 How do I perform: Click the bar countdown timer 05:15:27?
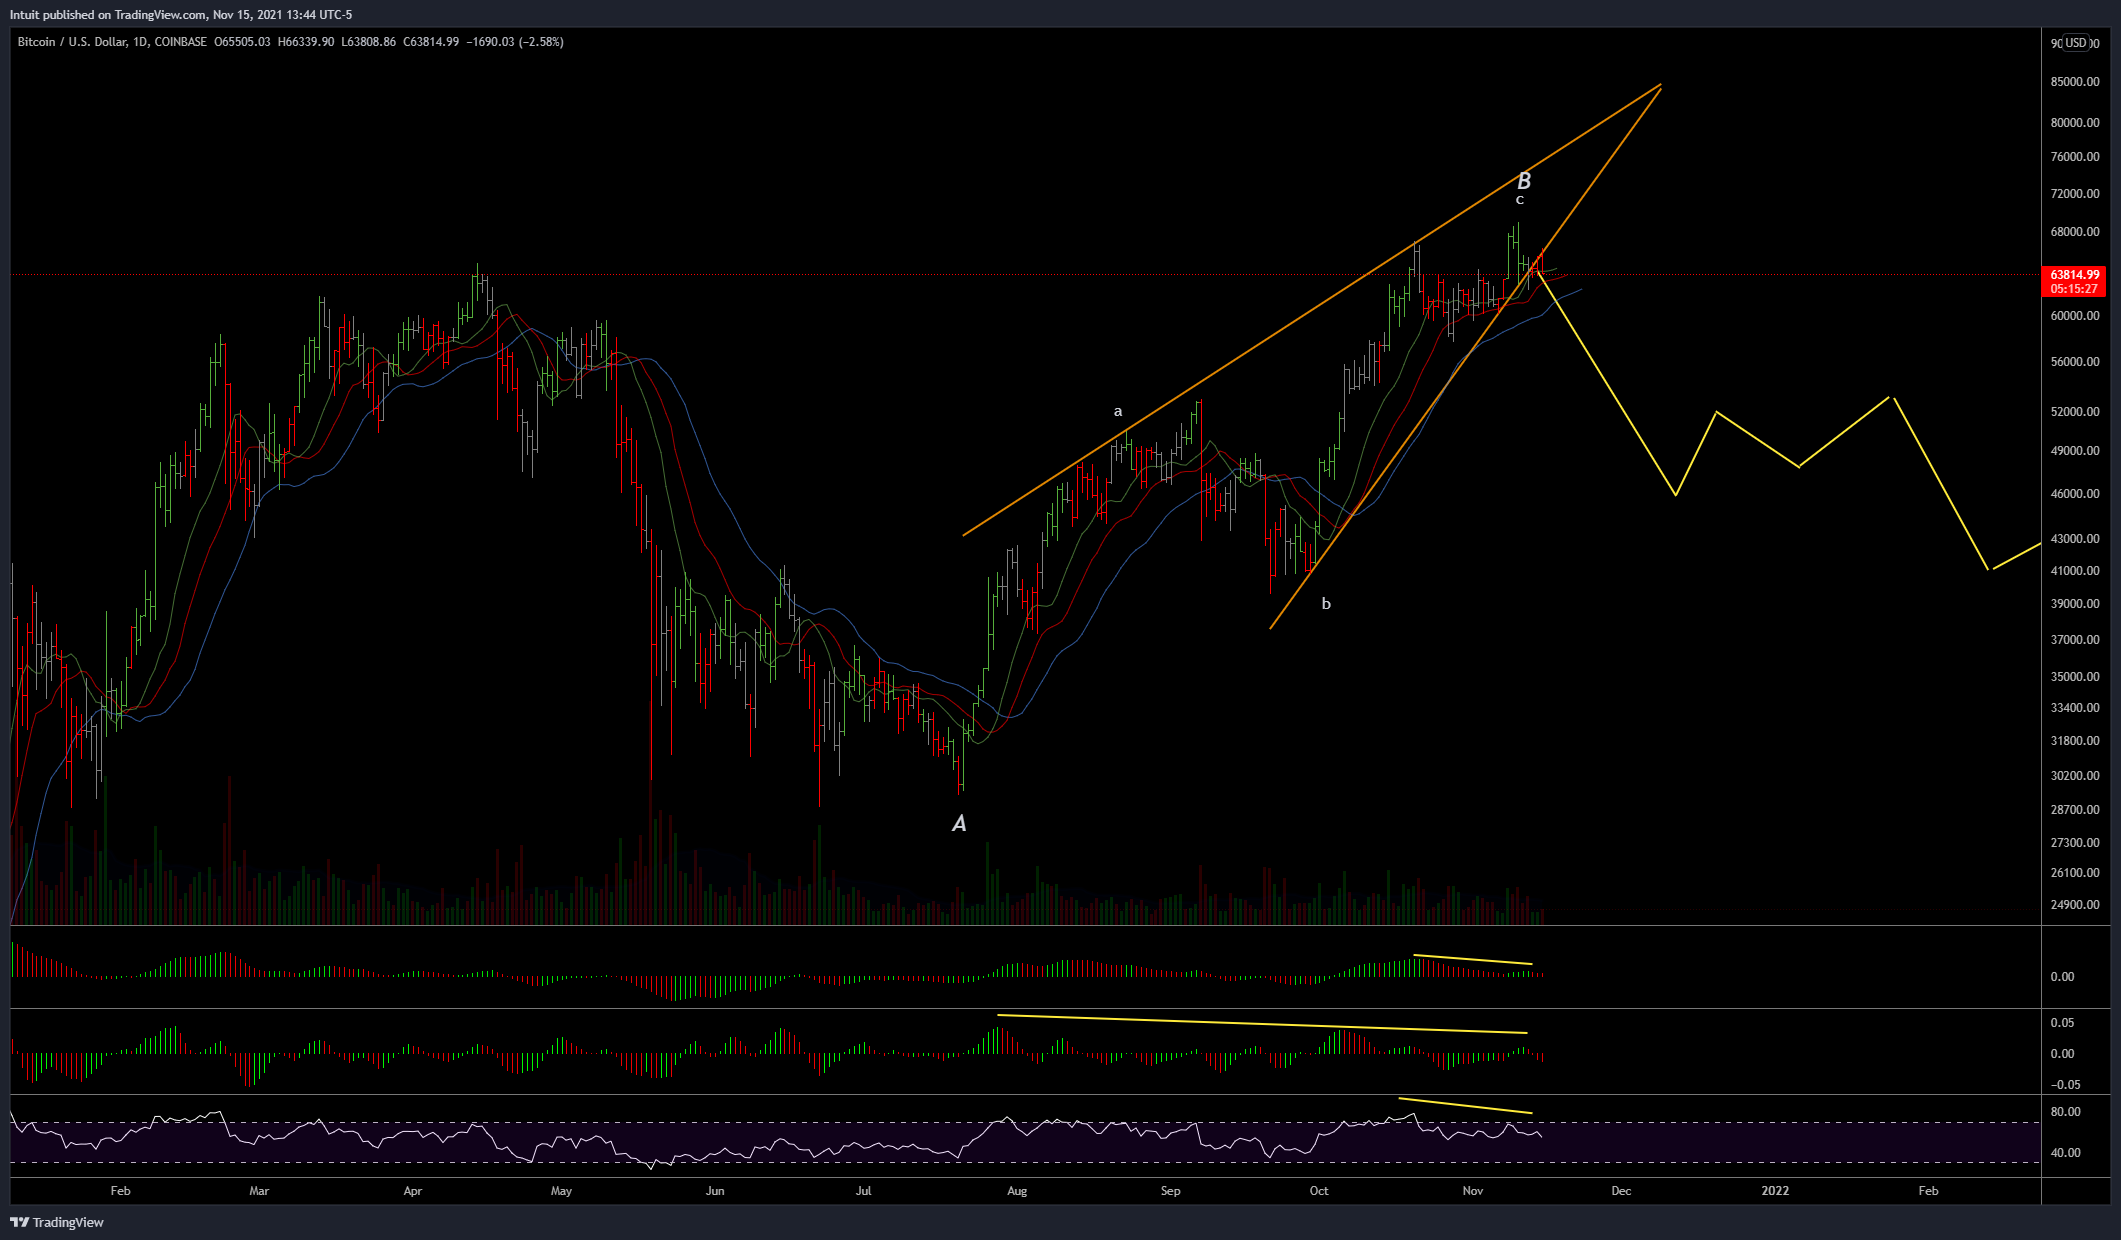pos(2074,289)
